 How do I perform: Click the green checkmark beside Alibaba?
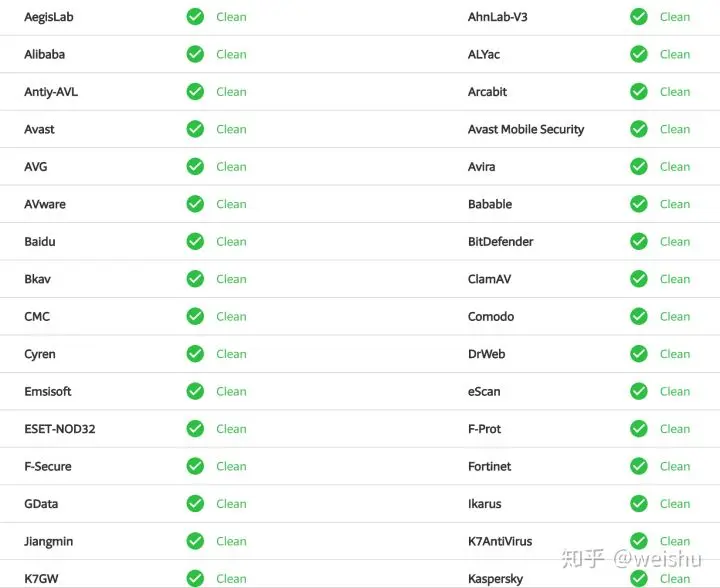point(195,54)
